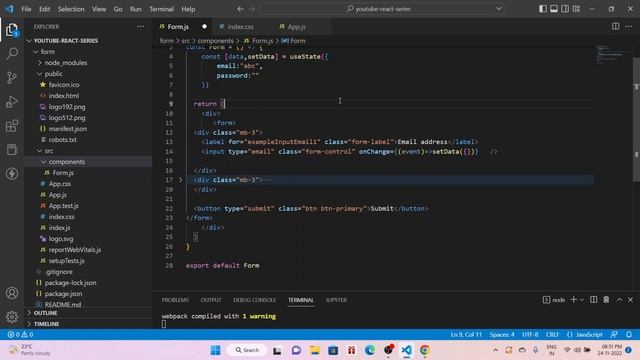Image resolution: width=640 pixels, height=360 pixels.
Task: Open the customize layout icon
Action: (x=576, y=9)
